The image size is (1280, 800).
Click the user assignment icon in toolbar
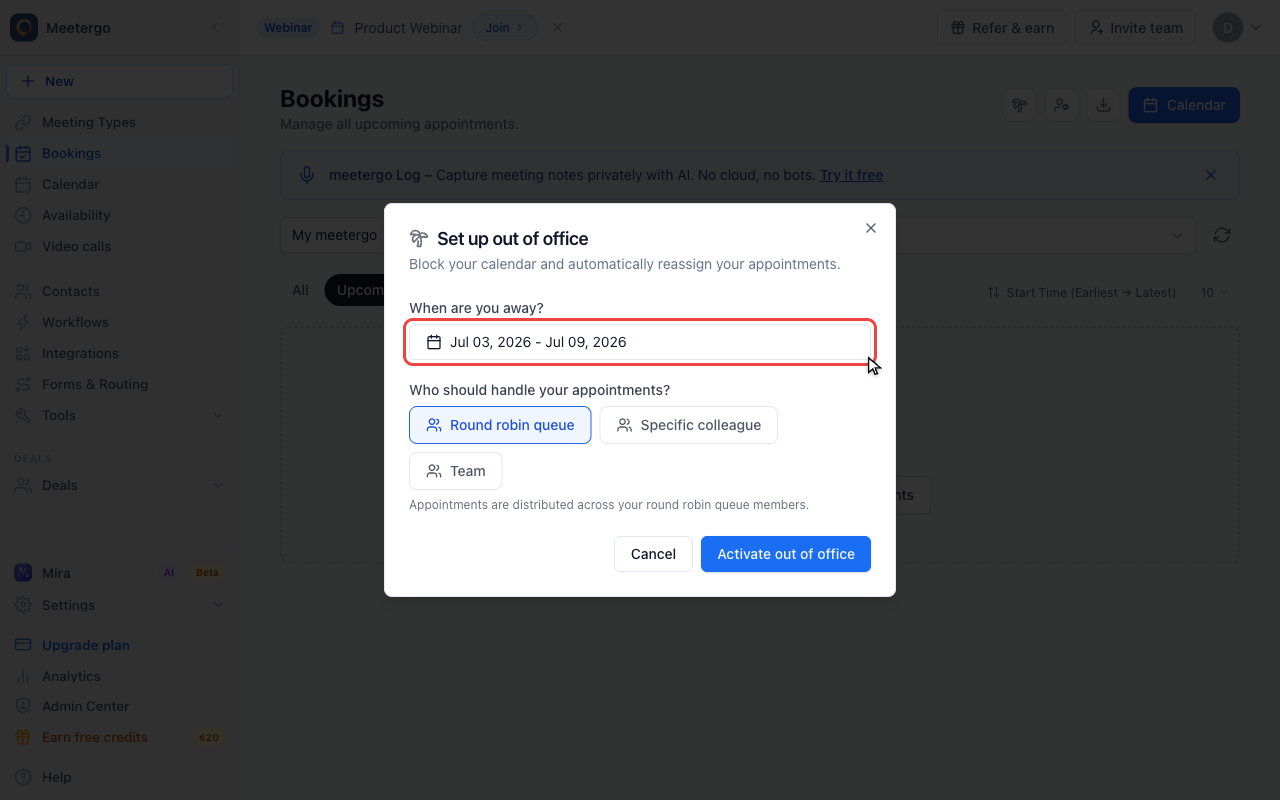click(x=1061, y=105)
